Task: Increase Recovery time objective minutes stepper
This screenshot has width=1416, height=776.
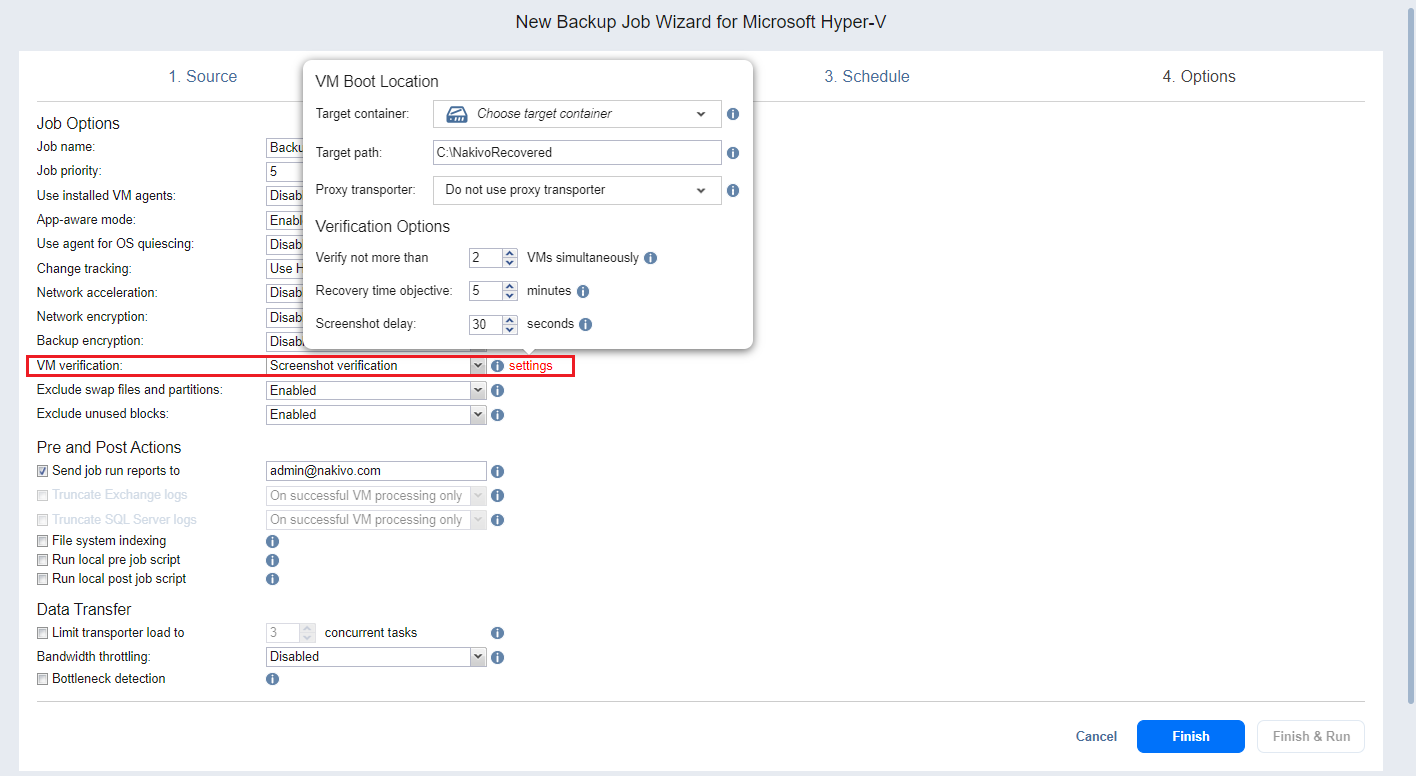Action: click(x=510, y=286)
